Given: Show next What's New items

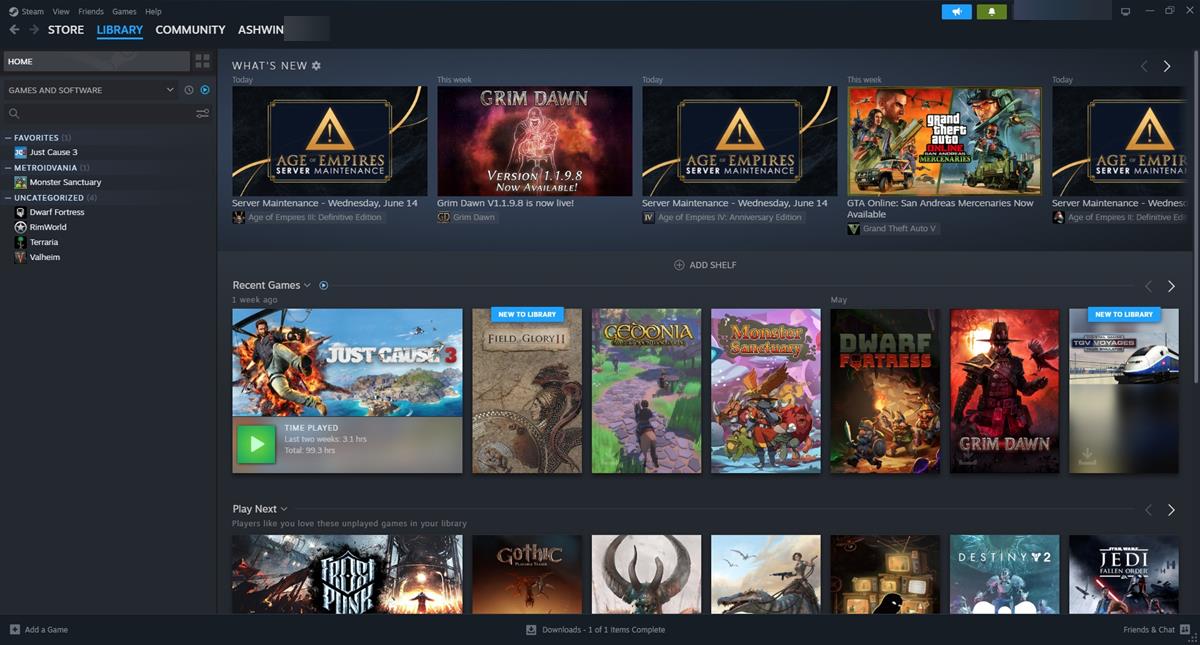Looking at the screenshot, I should pos(1166,66).
